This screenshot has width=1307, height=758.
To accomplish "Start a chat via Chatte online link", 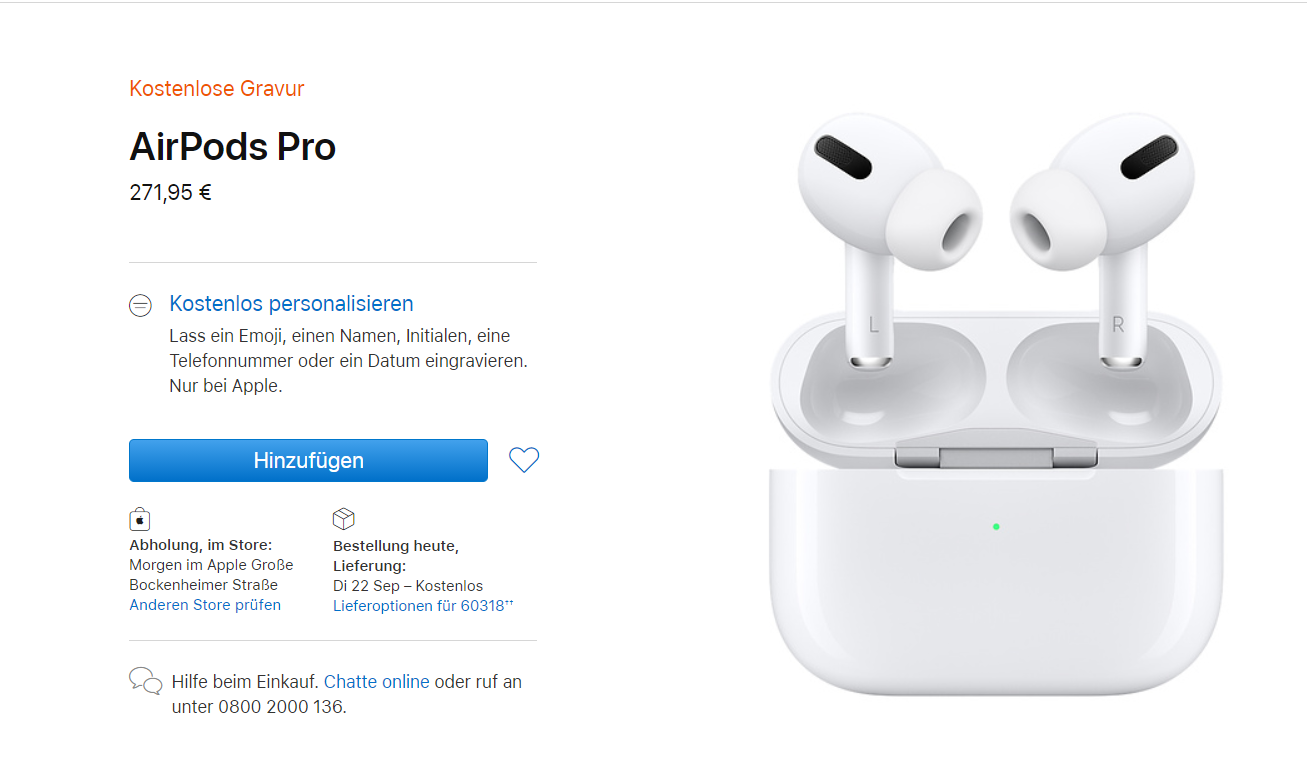I will click(x=377, y=682).
